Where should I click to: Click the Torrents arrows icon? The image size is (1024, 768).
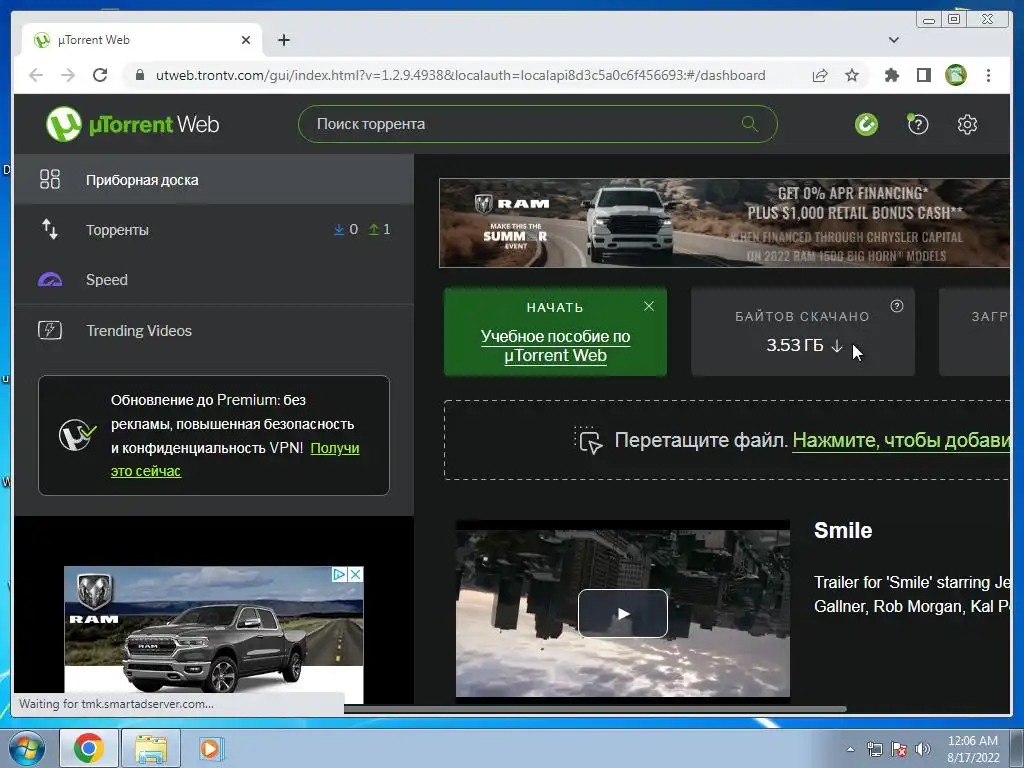coord(50,229)
